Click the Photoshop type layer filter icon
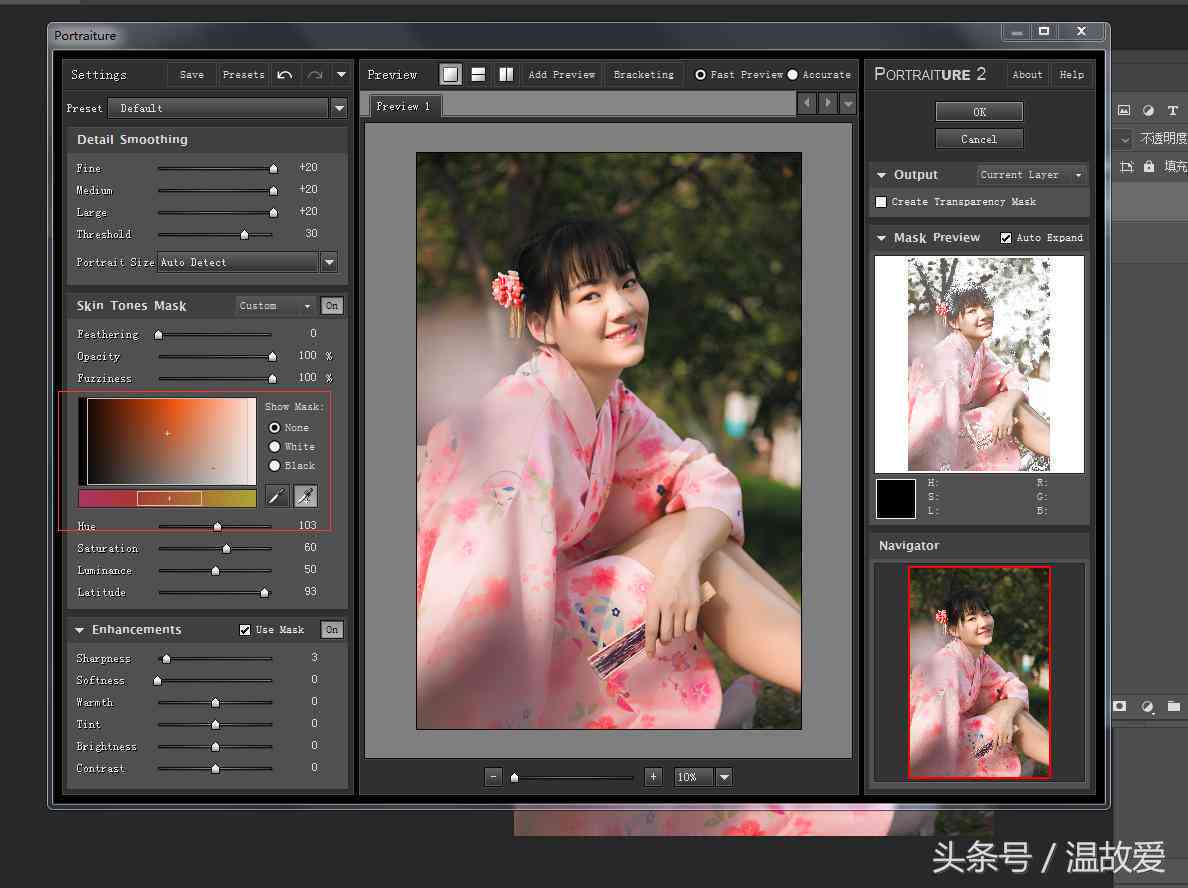 point(1173,111)
